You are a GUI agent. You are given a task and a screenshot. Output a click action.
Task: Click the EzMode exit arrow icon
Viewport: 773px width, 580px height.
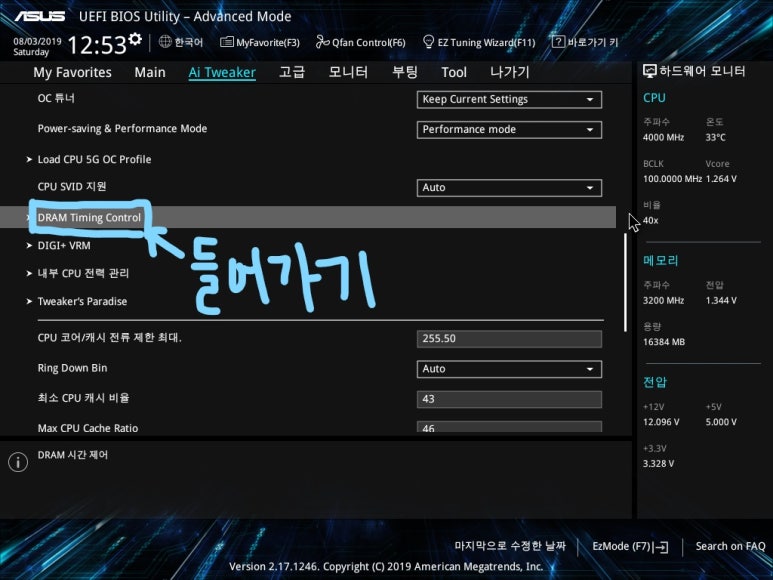pos(661,546)
